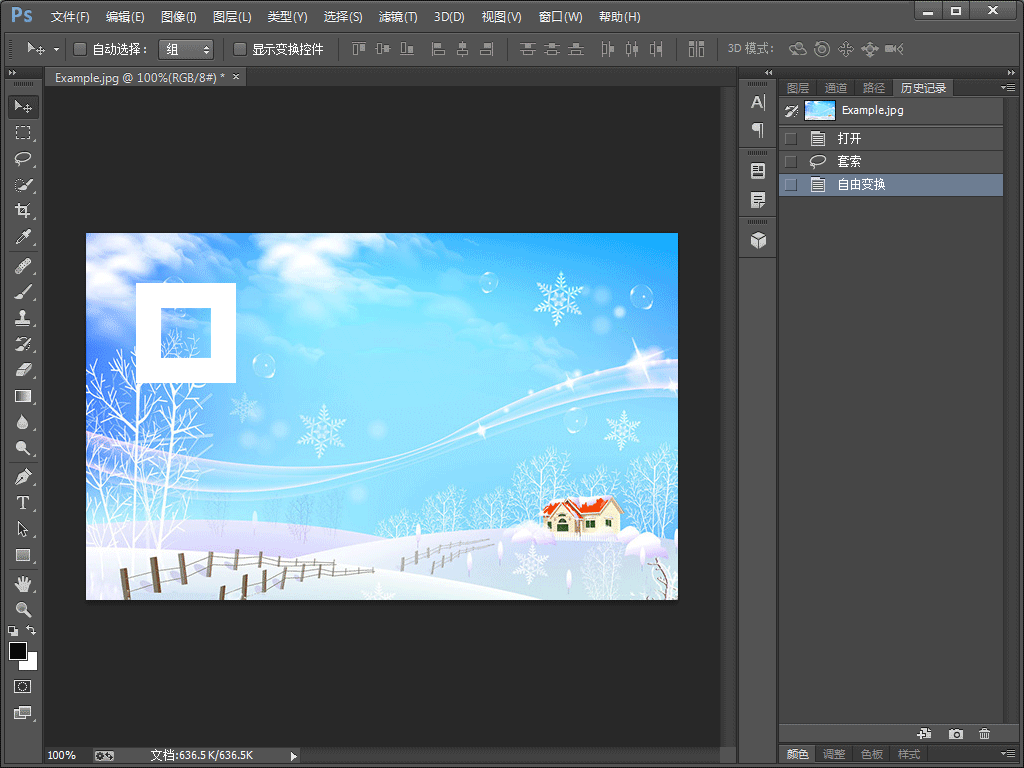Select the Move tool in toolbox
1024x768 pixels.
coord(23,106)
